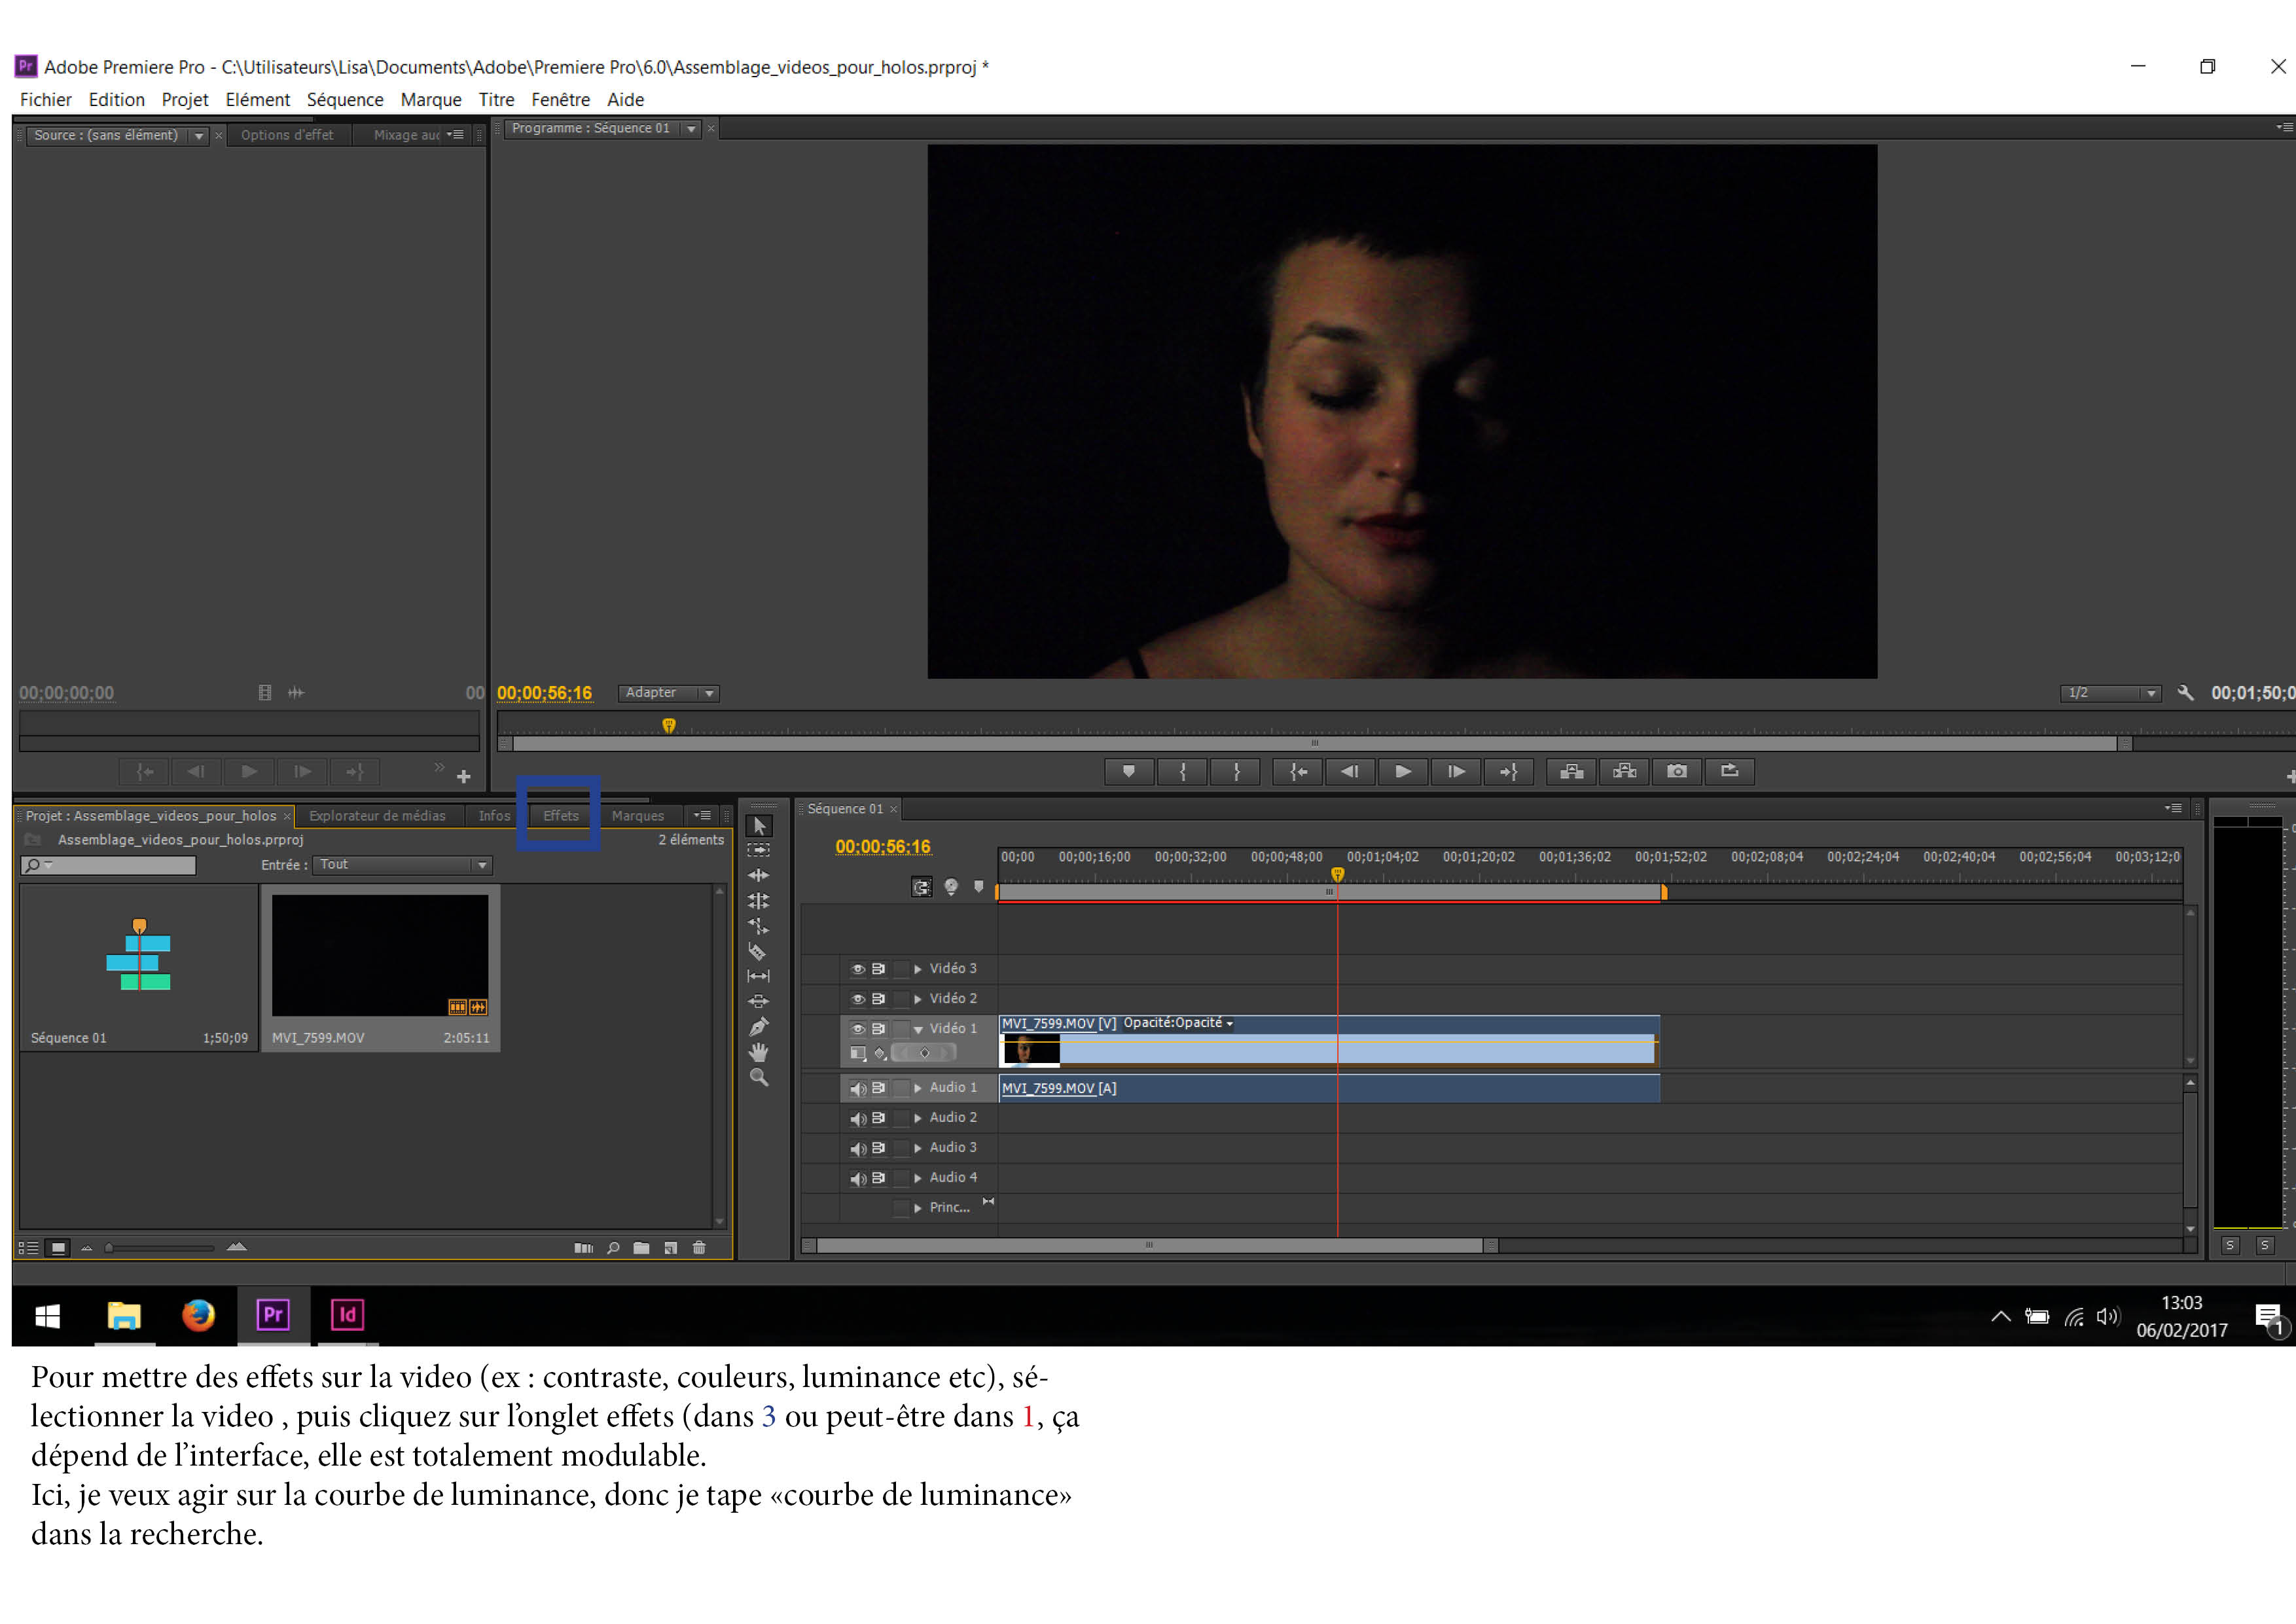Click the Lift button in program monitor

(1571, 771)
